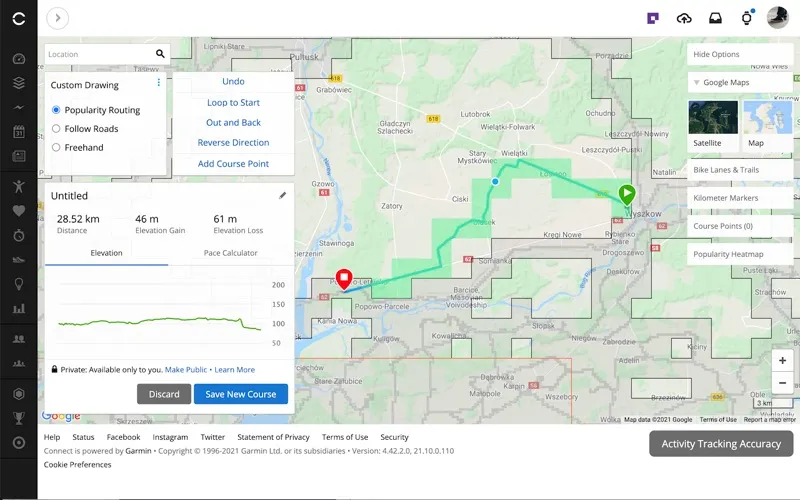Choose Add Course Point option

click(234, 164)
